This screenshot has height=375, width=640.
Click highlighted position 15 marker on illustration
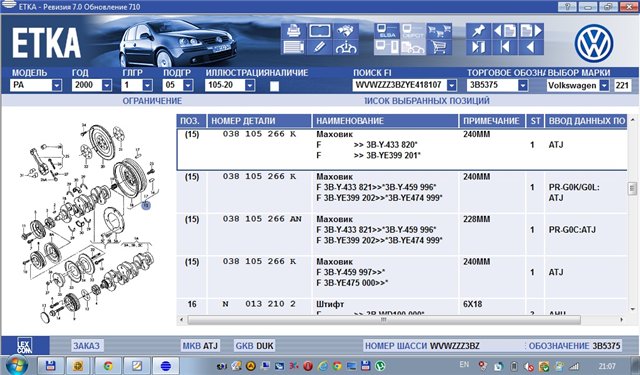tap(146, 205)
